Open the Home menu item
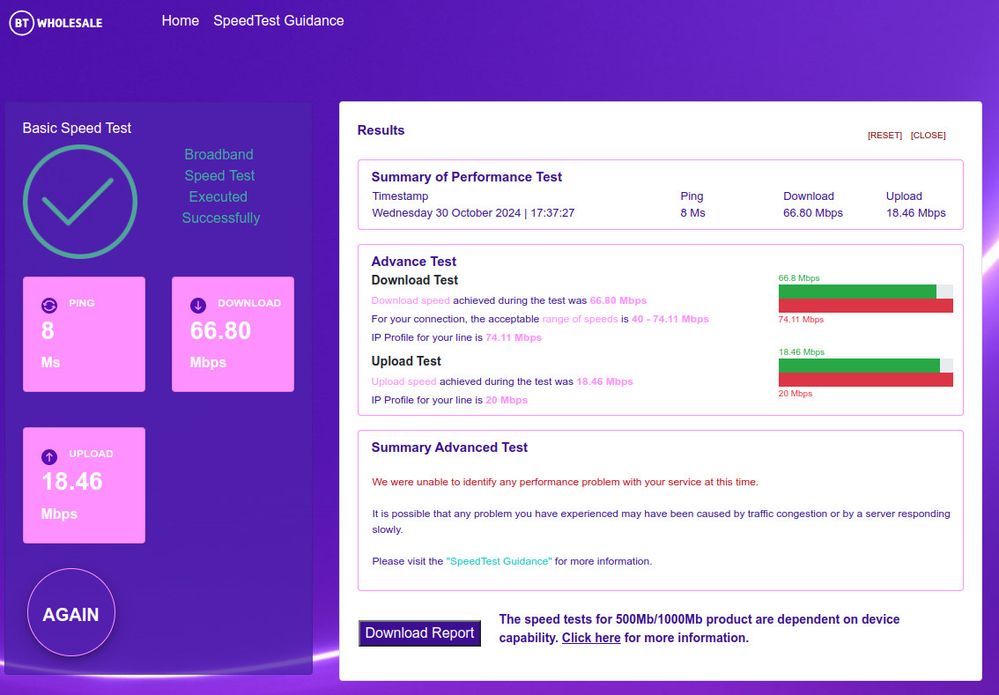 [180, 20]
